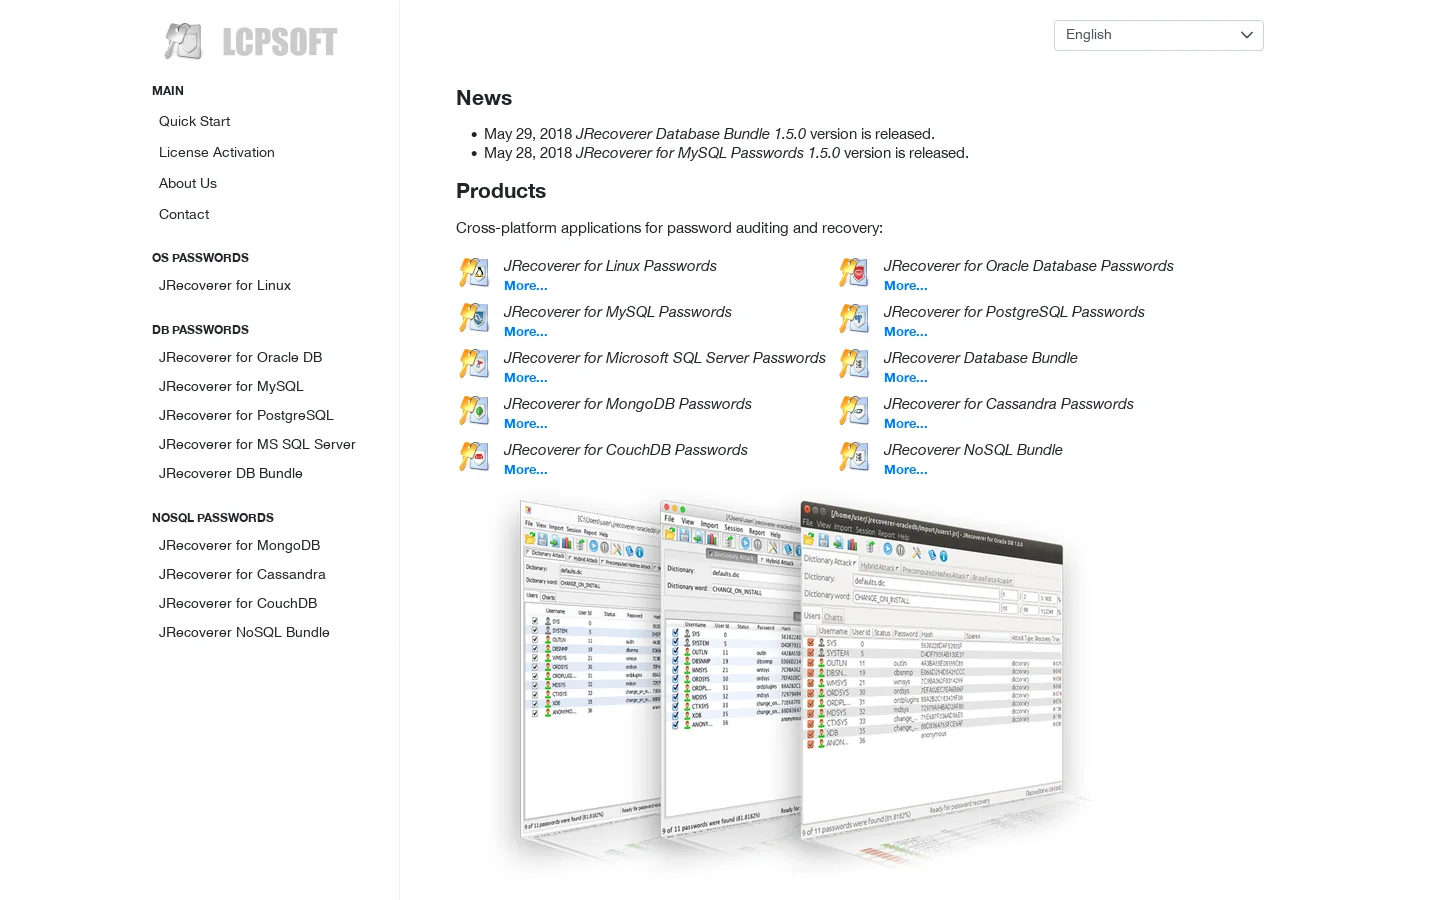Click the JRecoverer for MongoDB Passwords product icon

[474, 410]
